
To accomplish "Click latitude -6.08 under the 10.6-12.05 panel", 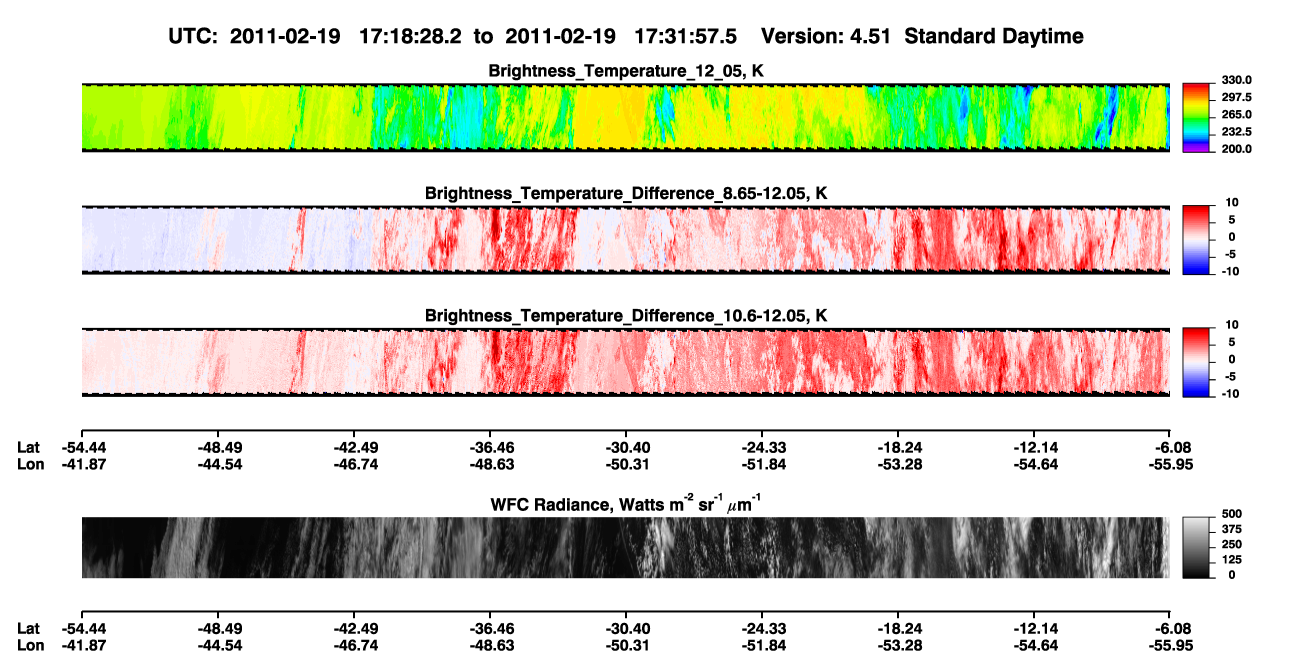I will point(1170,447).
